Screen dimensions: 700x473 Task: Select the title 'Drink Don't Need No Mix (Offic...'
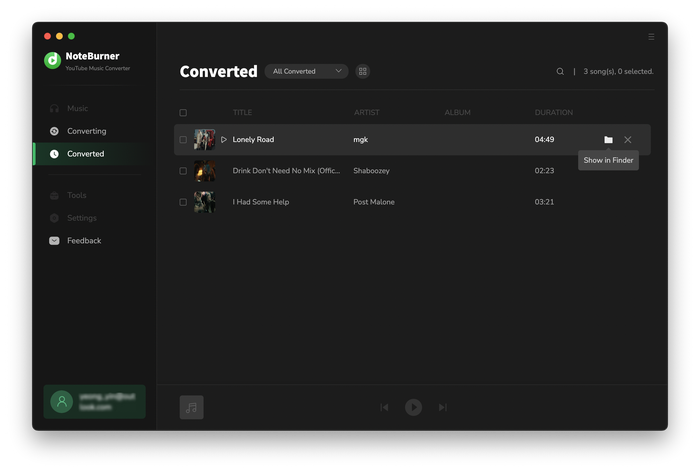[x=286, y=171]
